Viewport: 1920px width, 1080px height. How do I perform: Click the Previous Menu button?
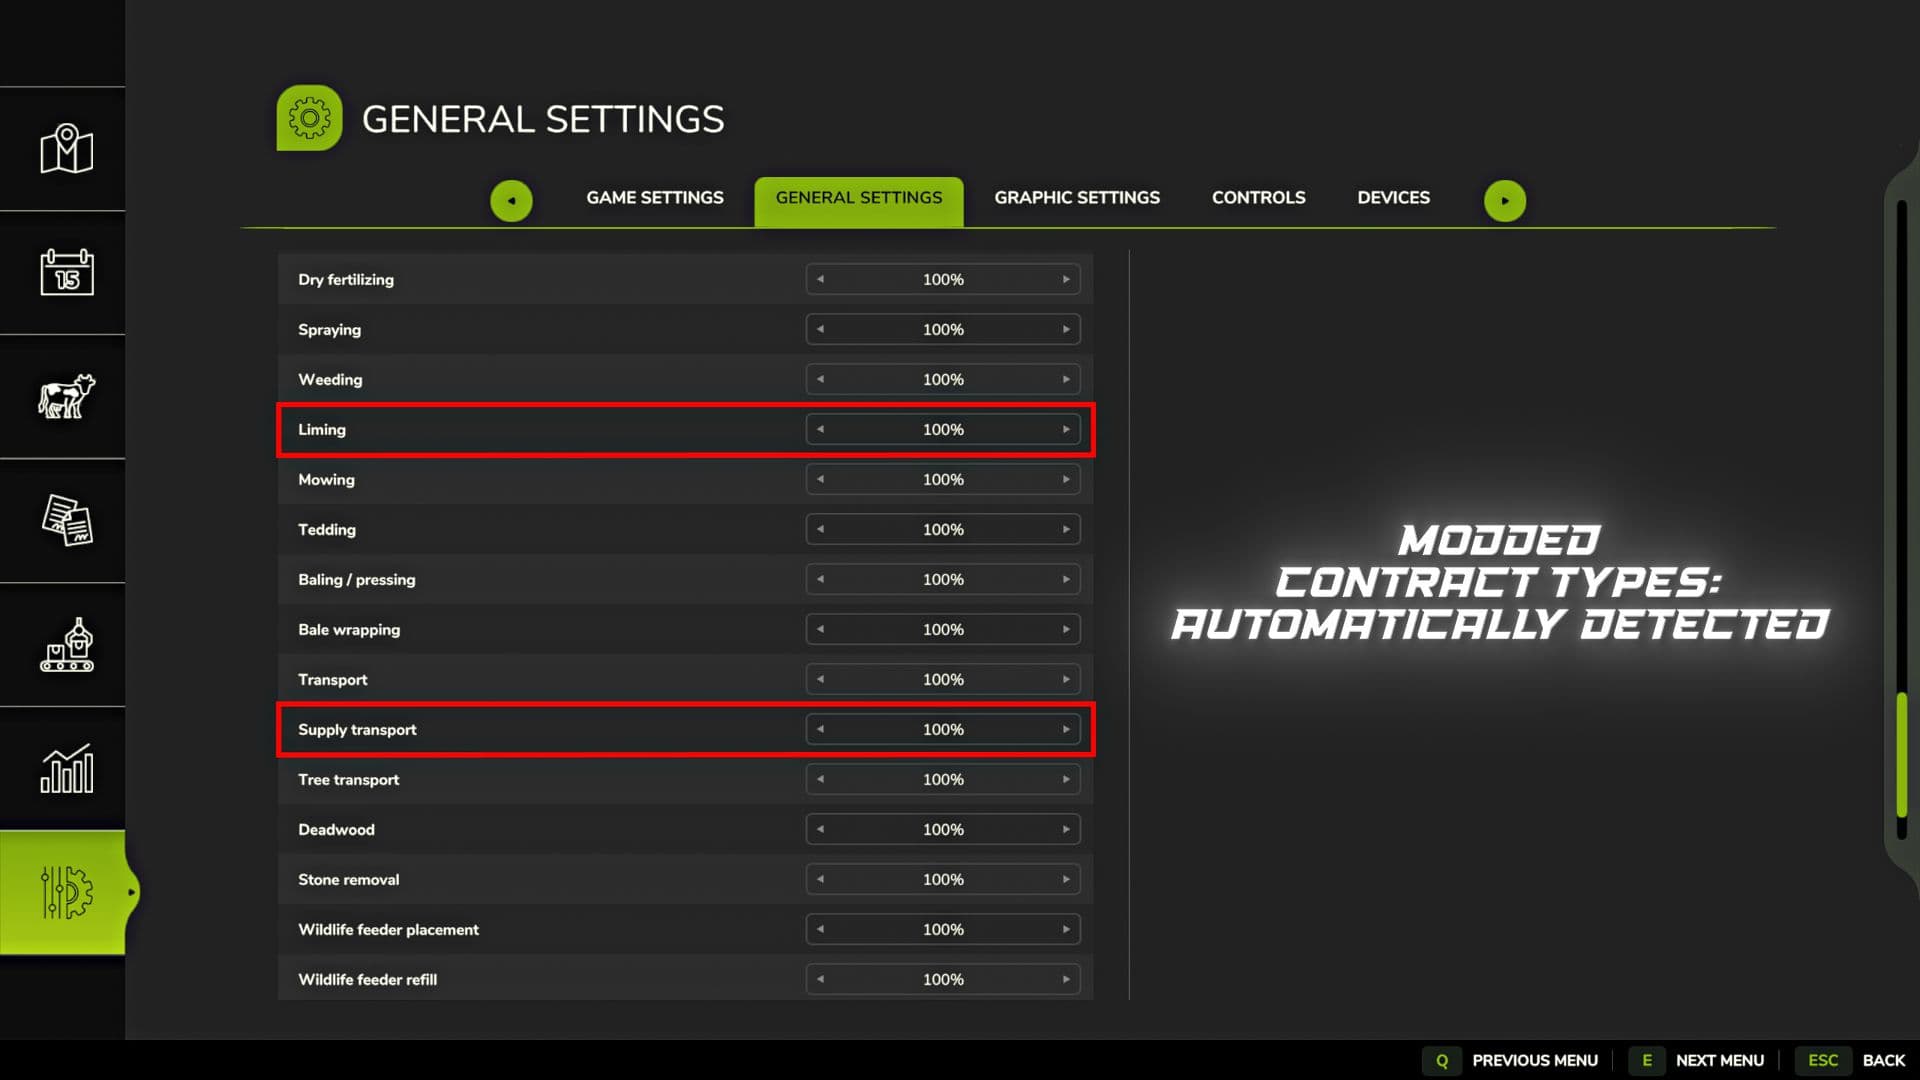[x=1535, y=1060]
